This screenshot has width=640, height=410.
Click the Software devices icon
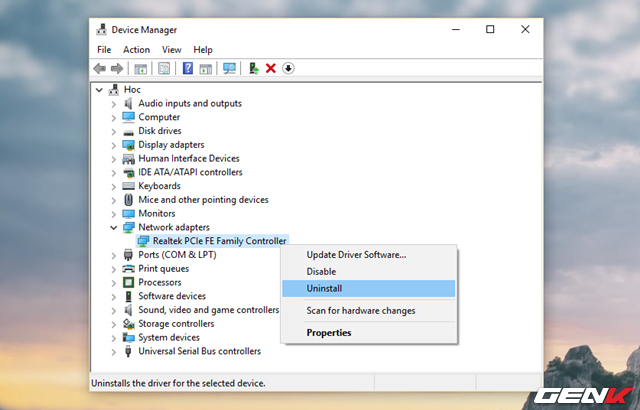point(129,297)
